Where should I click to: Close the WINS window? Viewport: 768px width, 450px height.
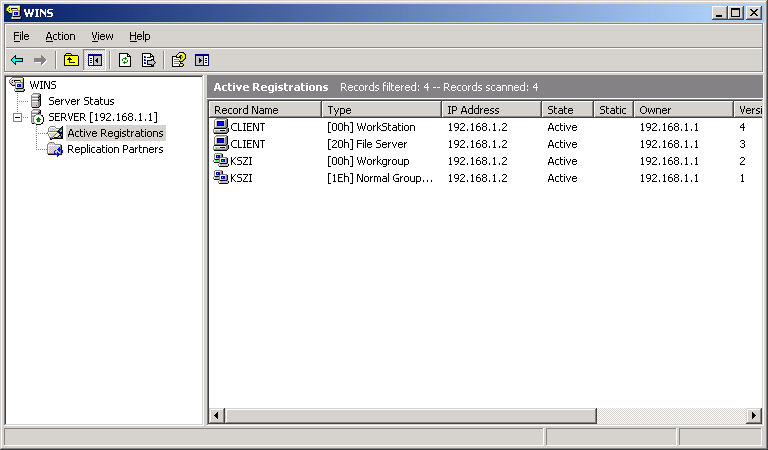(x=753, y=13)
